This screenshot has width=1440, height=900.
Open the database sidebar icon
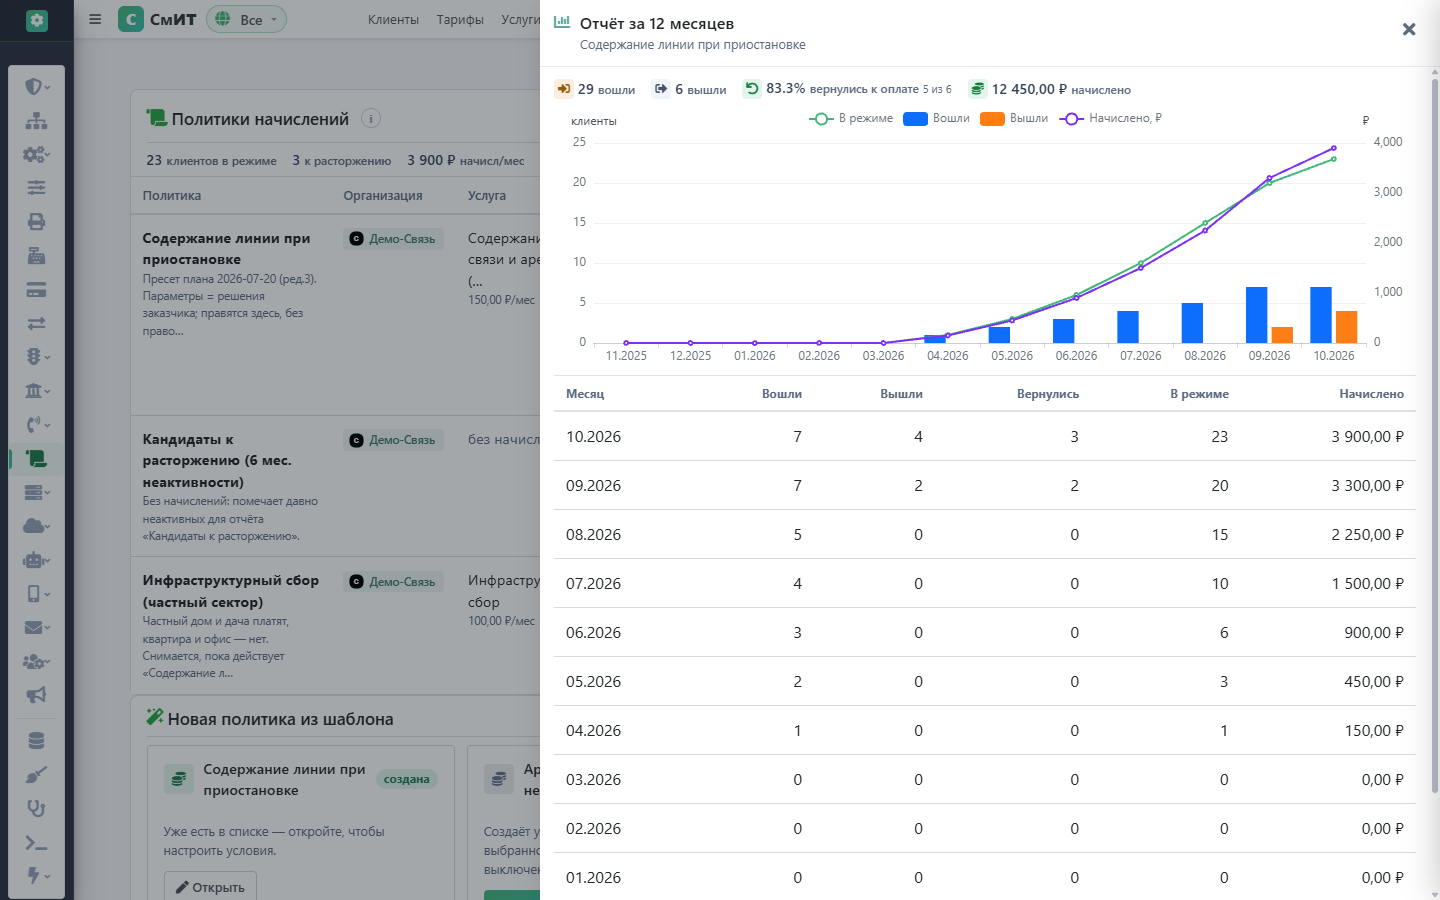[36, 741]
